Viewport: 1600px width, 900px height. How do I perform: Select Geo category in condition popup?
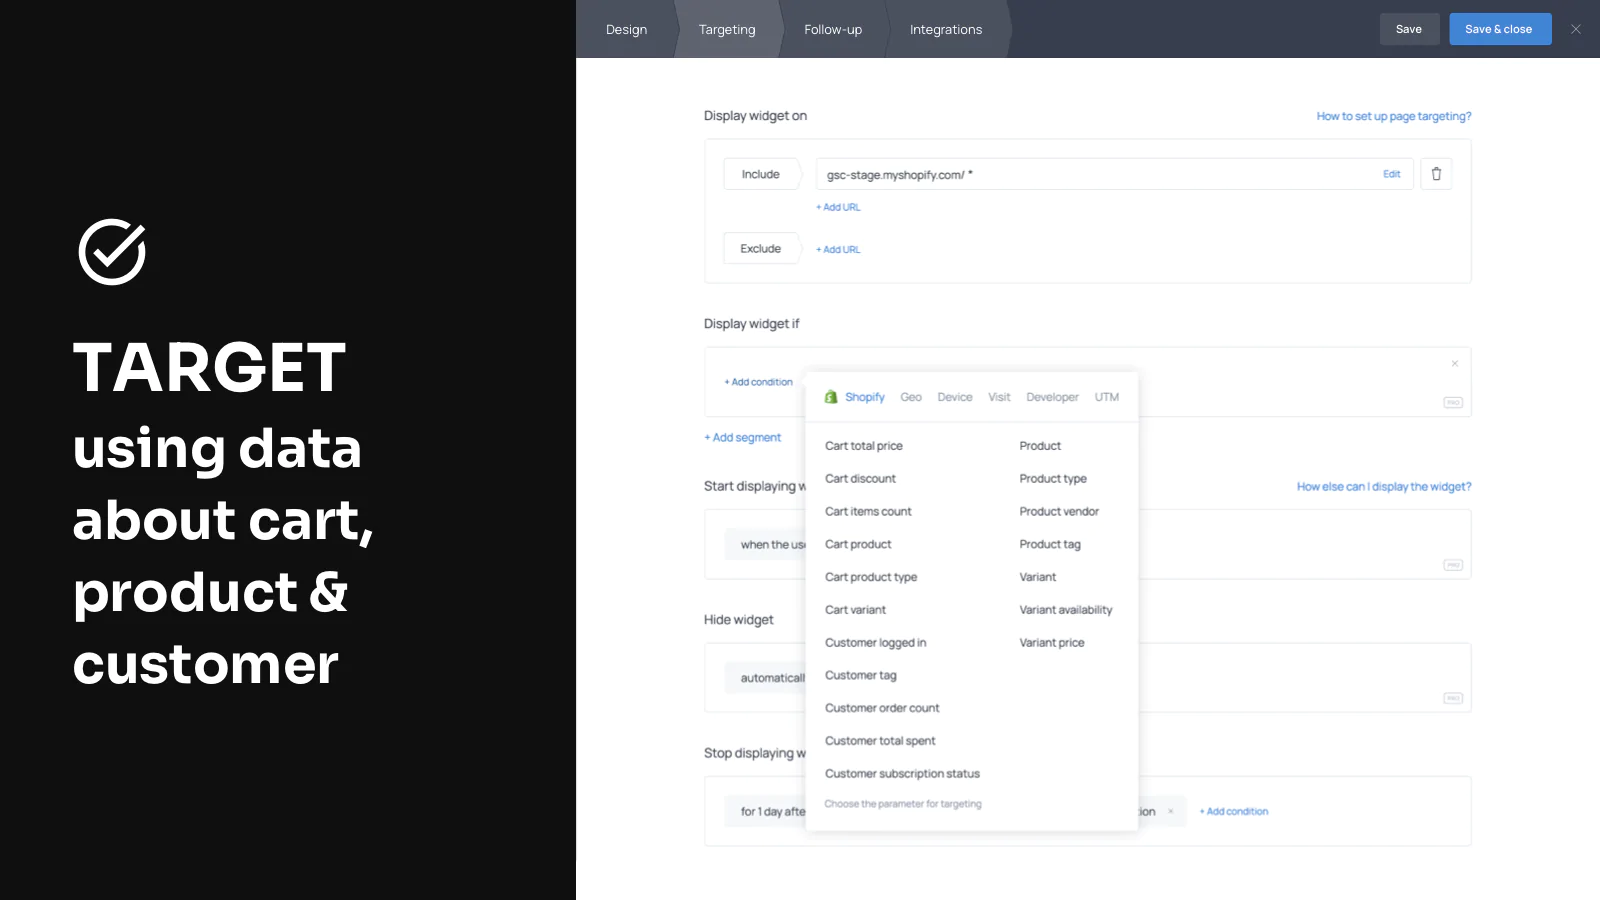pos(910,397)
